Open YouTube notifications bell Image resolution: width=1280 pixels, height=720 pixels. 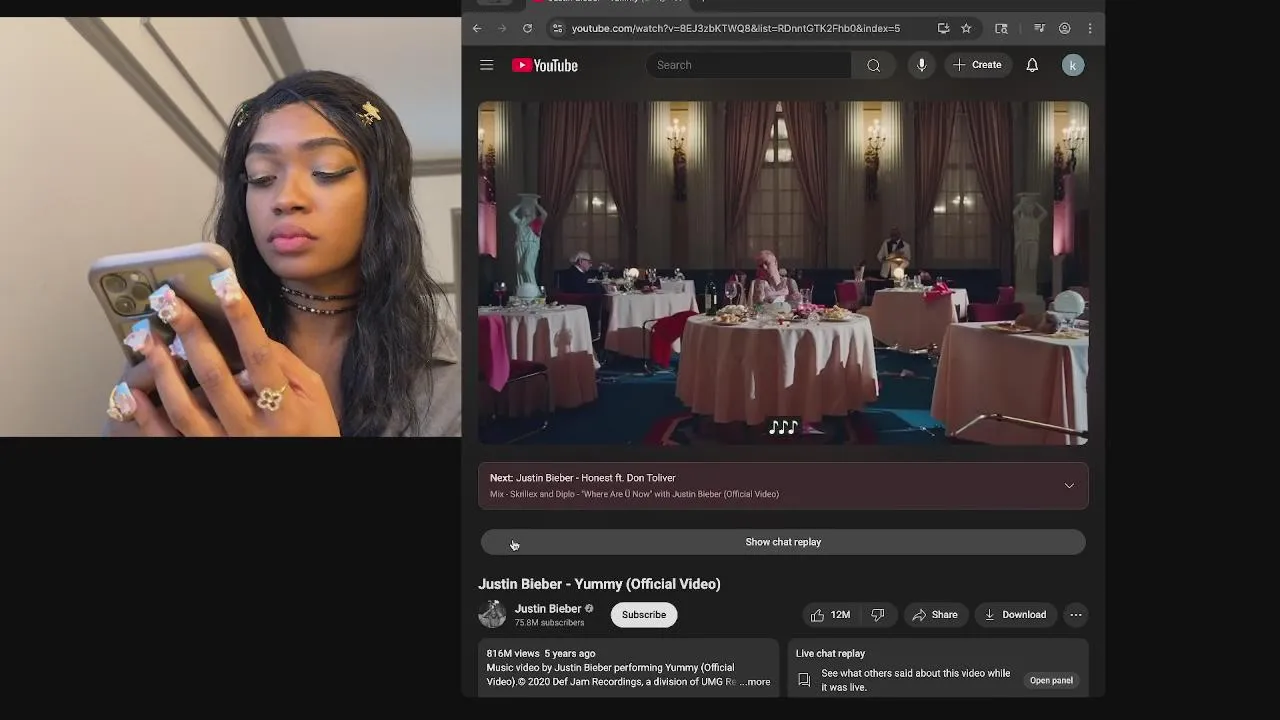(1032, 65)
